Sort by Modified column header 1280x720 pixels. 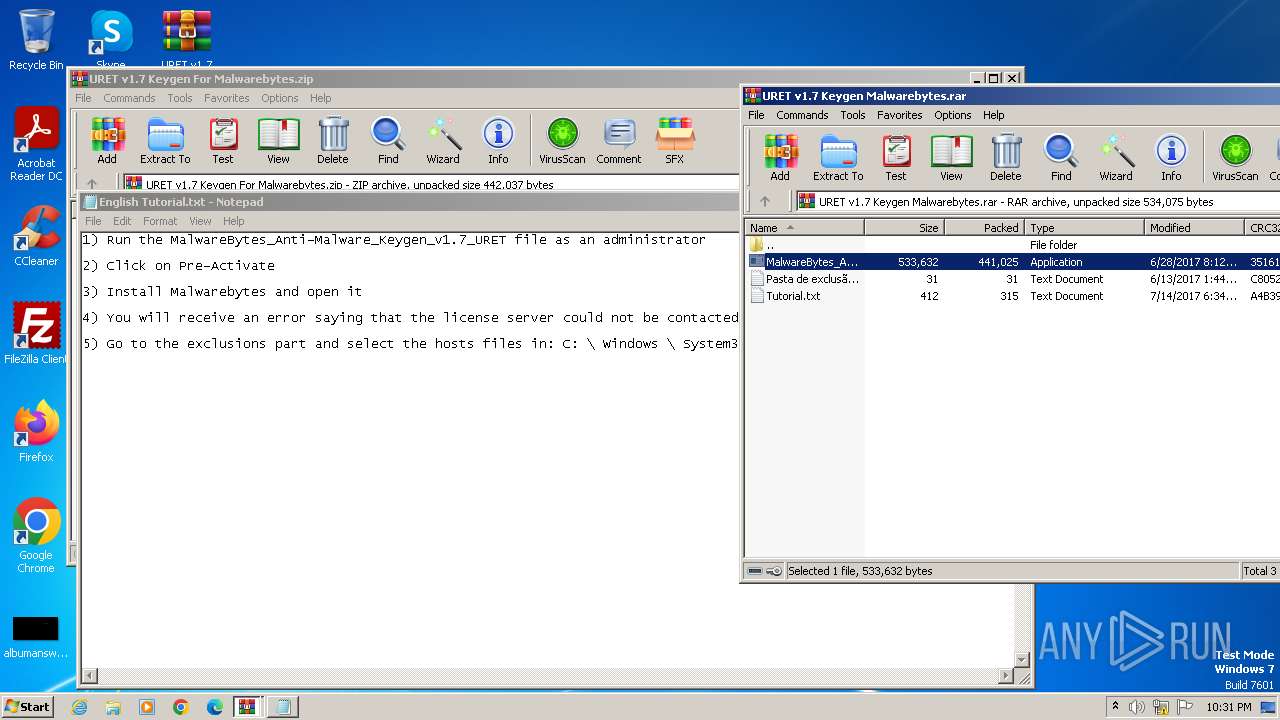coord(1194,228)
